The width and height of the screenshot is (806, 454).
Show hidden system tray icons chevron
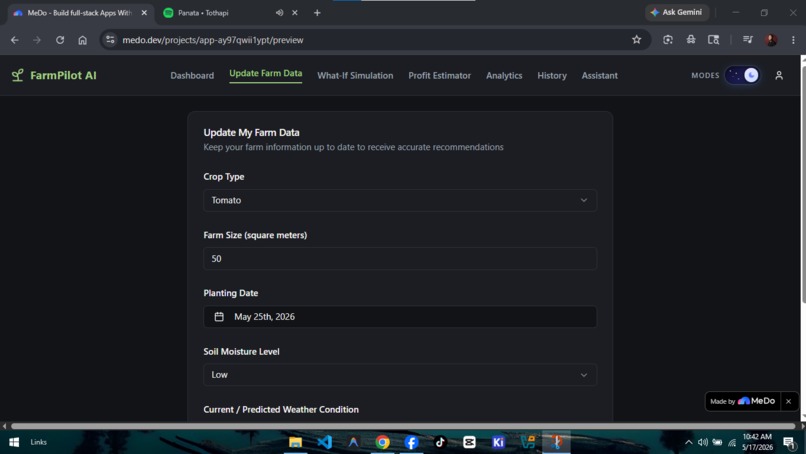[x=688, y=442]
